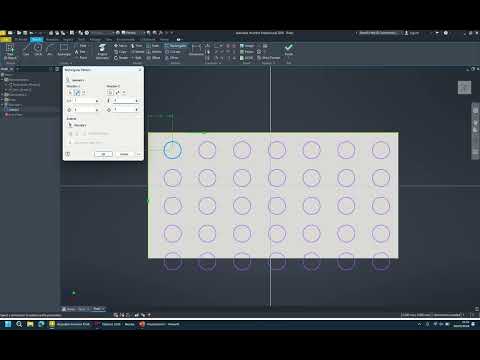Image resolution: width=480 pixels, height=360 pixels.
Task: Click Cancel in Rectangular Pattern dialog
Action: point(124,154)
